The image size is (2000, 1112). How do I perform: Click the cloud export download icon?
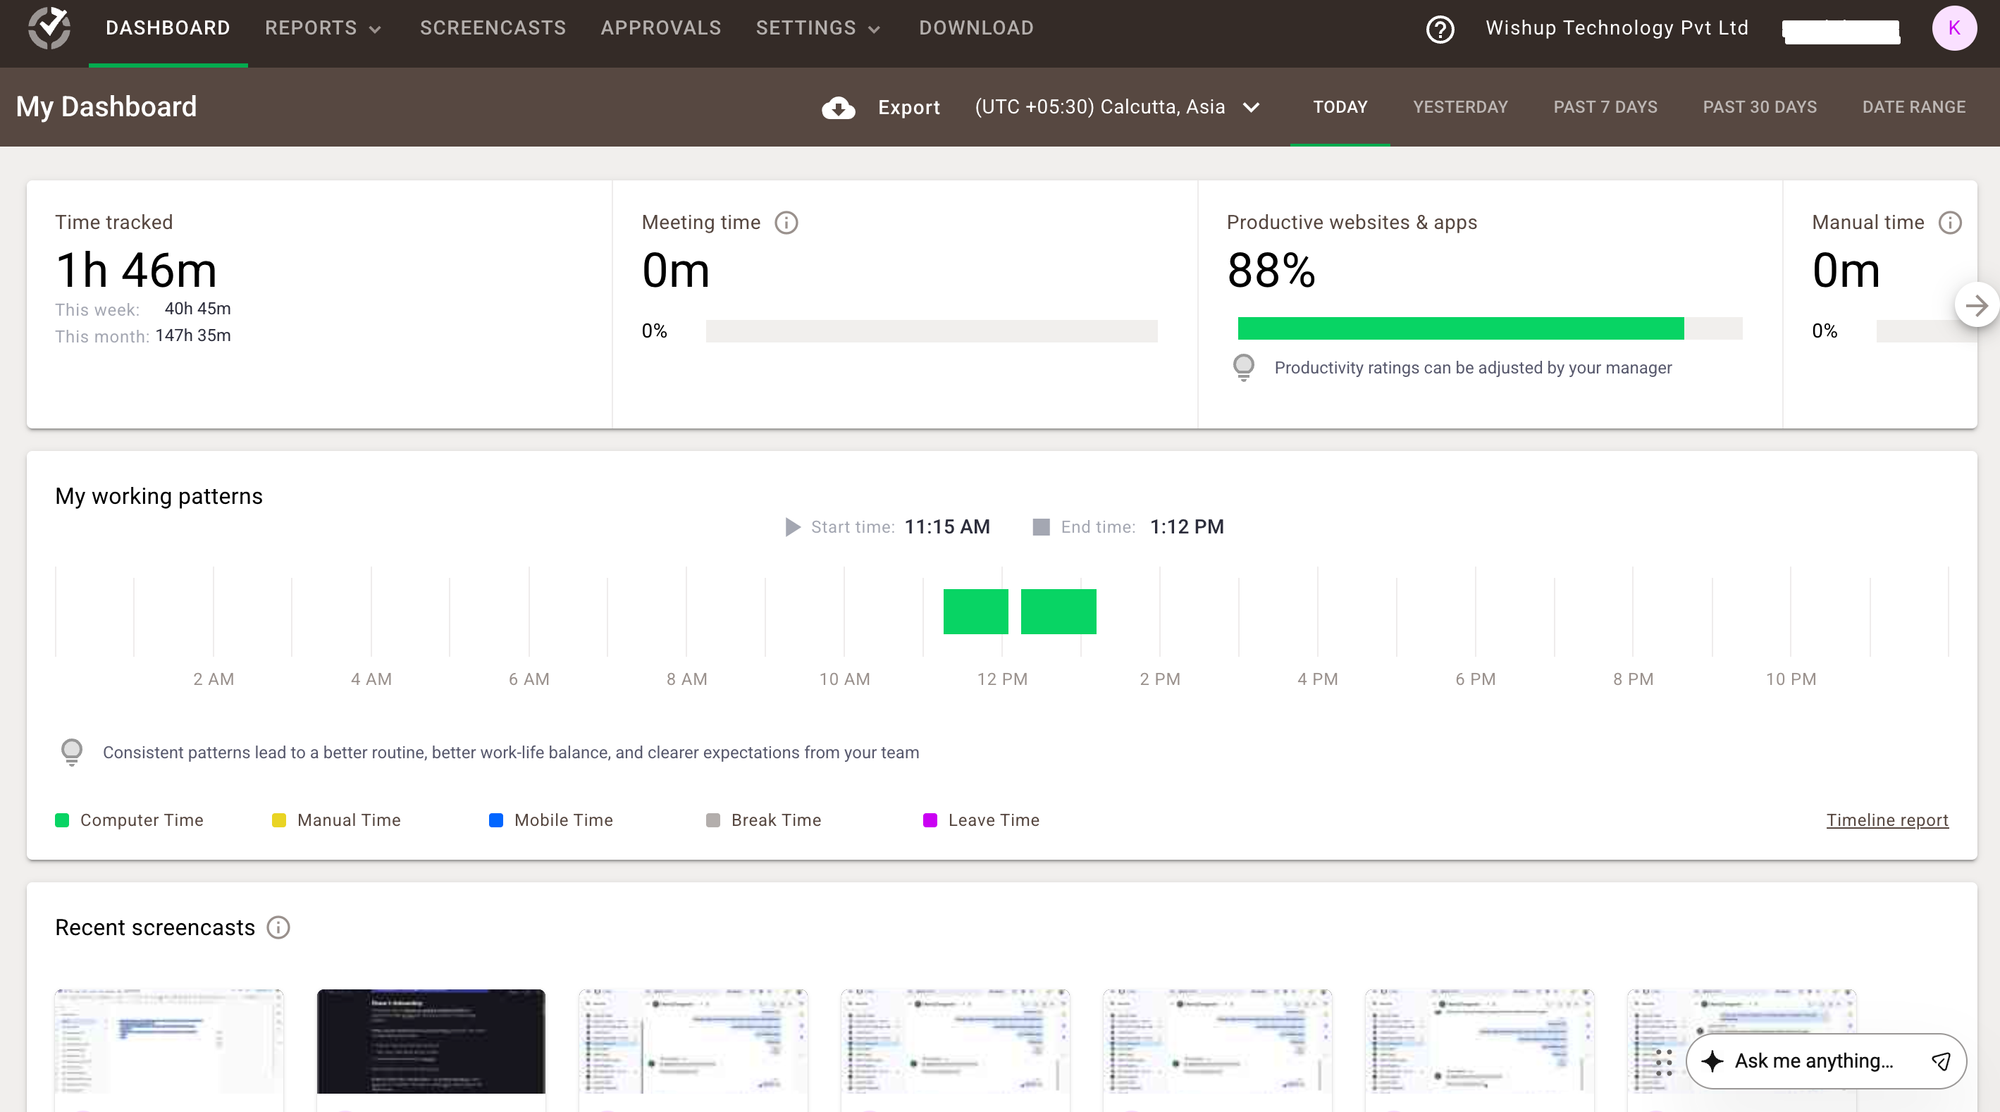(x=838, y=108)
